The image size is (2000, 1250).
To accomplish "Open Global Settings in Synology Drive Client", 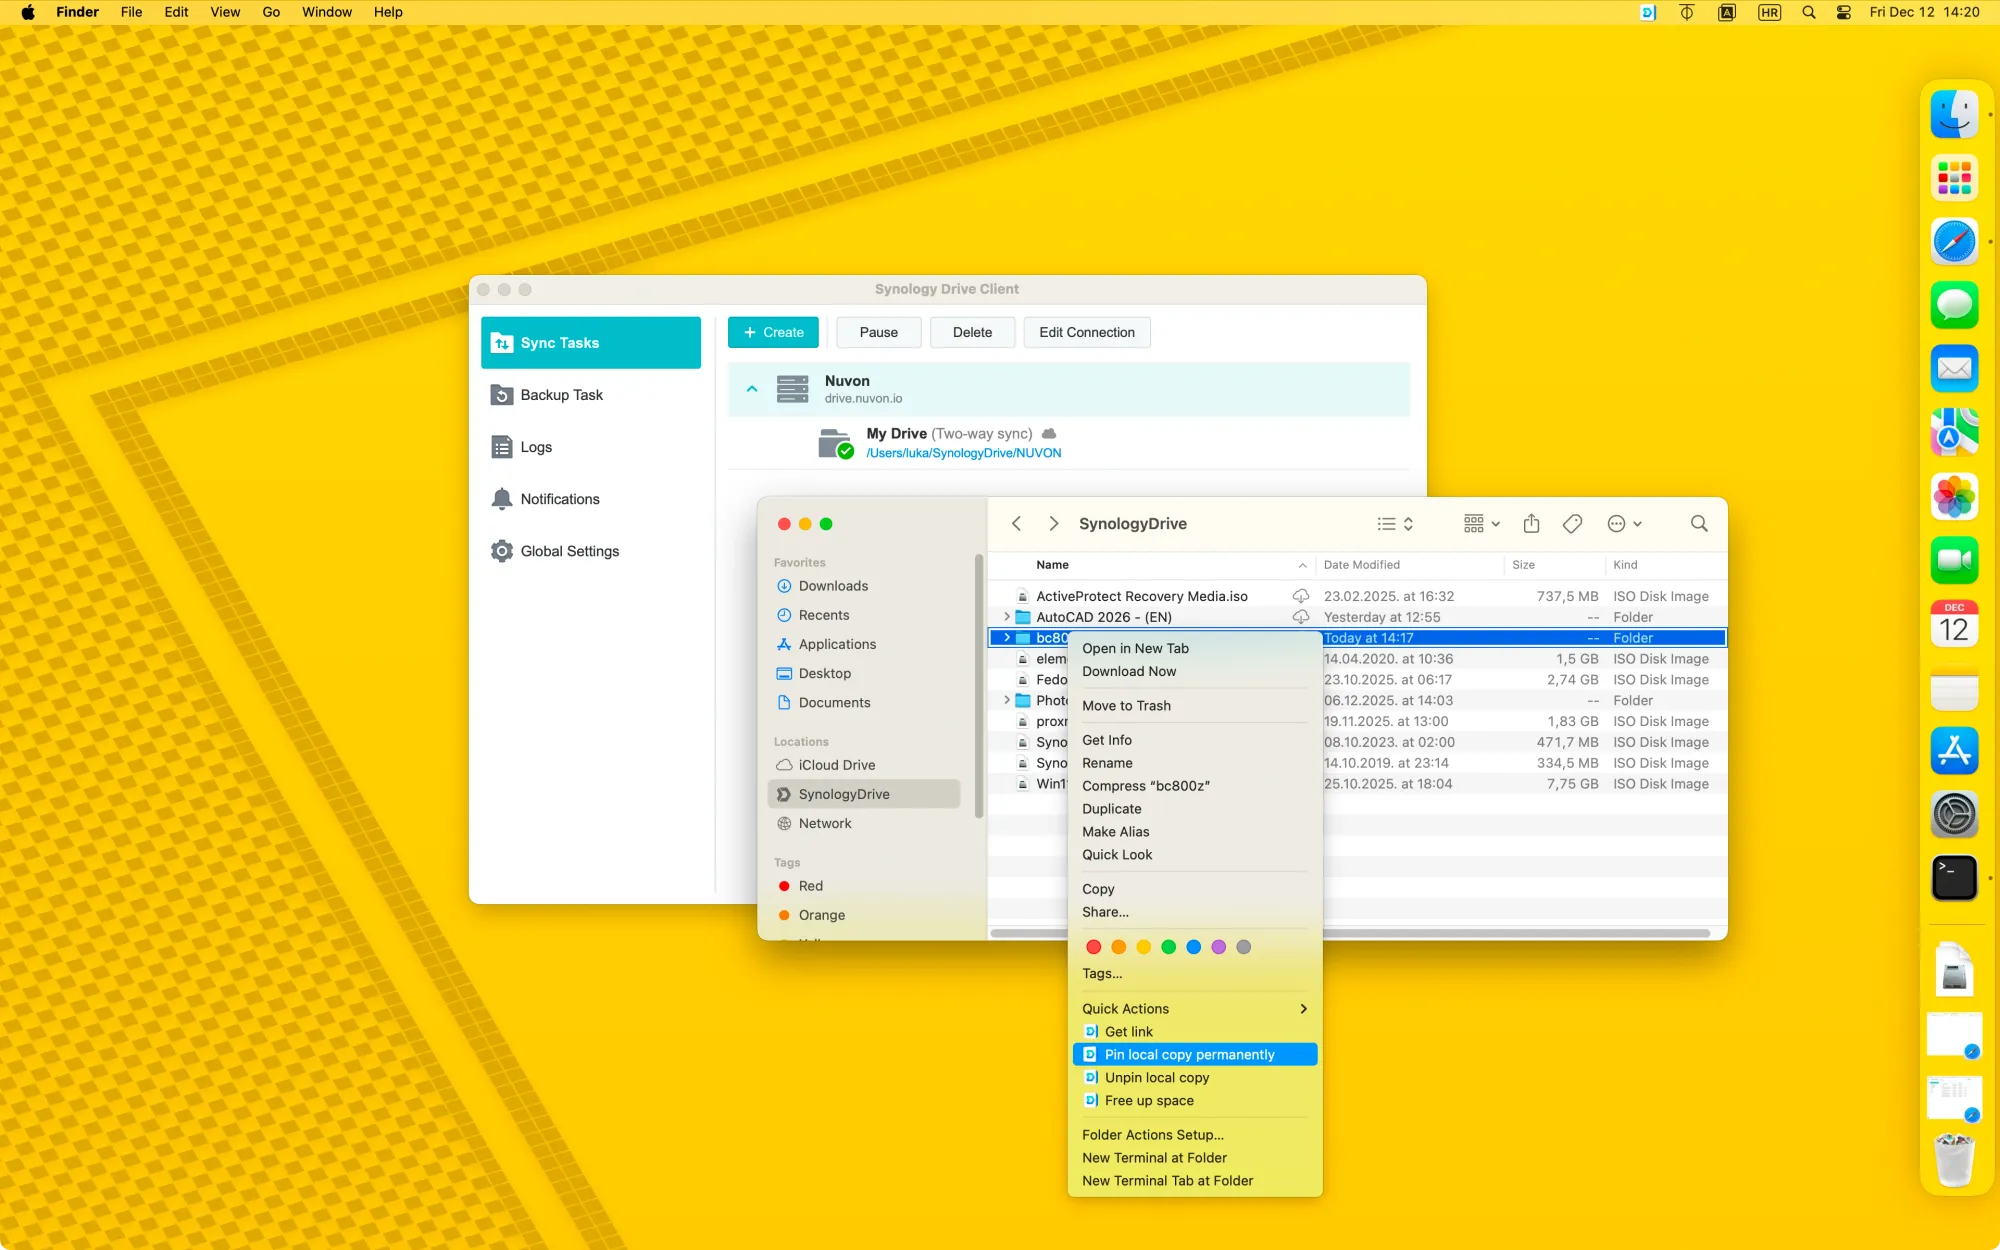I will point(569,551).
